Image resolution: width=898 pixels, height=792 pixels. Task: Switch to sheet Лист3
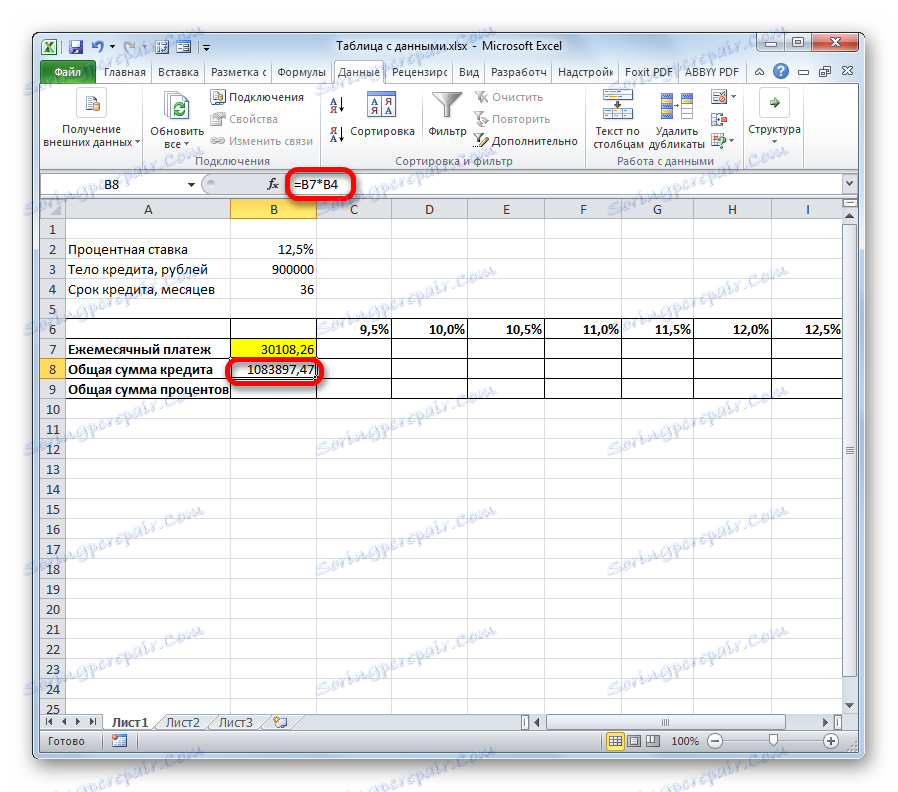pos(235,723)
